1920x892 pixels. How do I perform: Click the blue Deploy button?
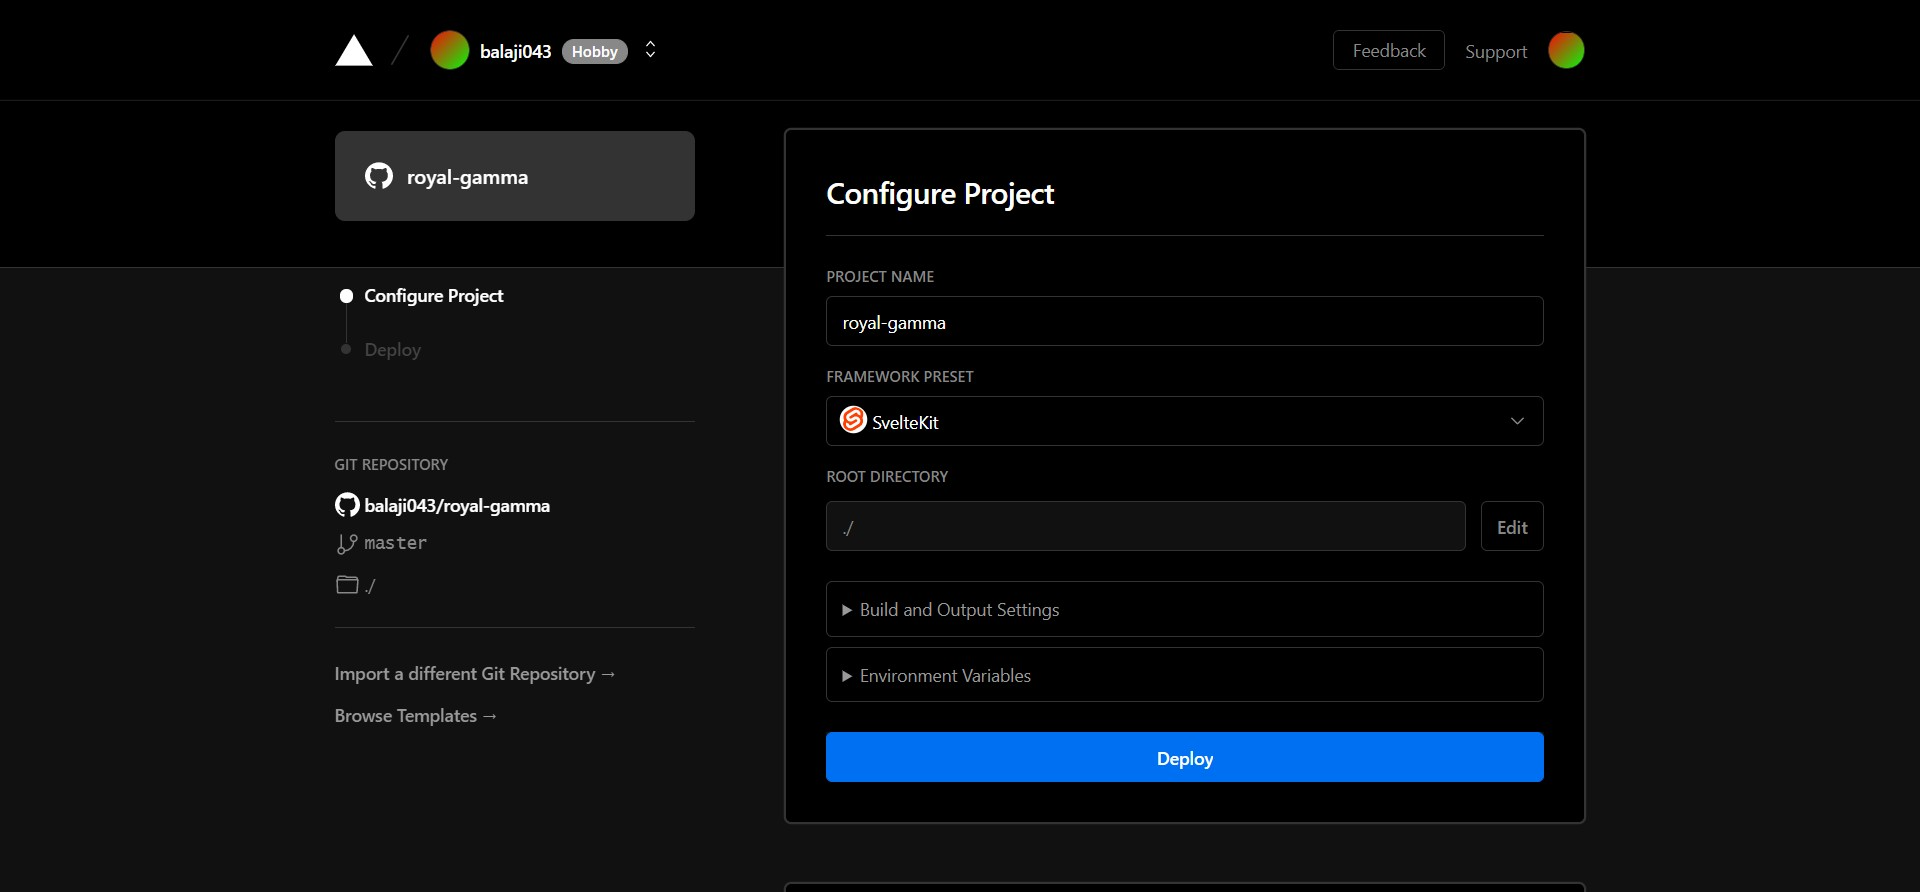point(1185,757)
